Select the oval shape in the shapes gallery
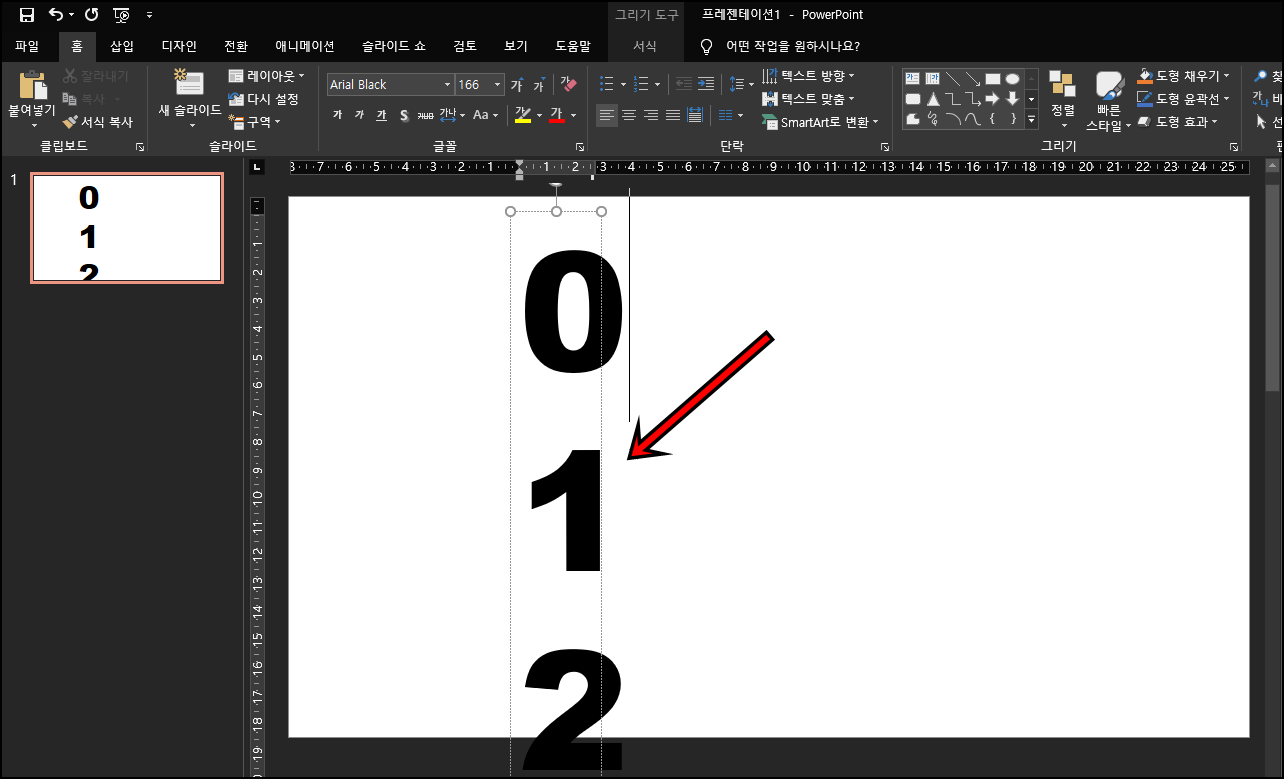The image size is (1284, 779). click(x=1013, y=78)
